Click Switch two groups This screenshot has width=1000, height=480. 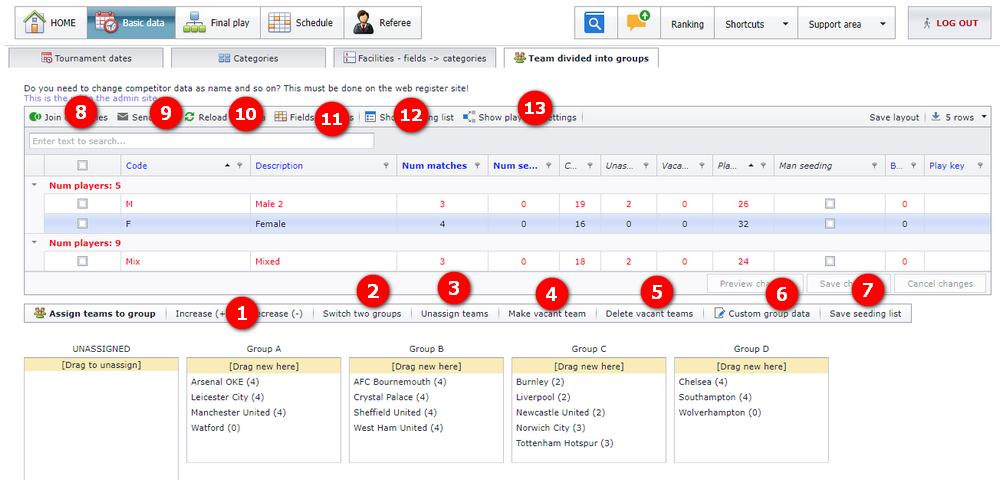(362, 314)
